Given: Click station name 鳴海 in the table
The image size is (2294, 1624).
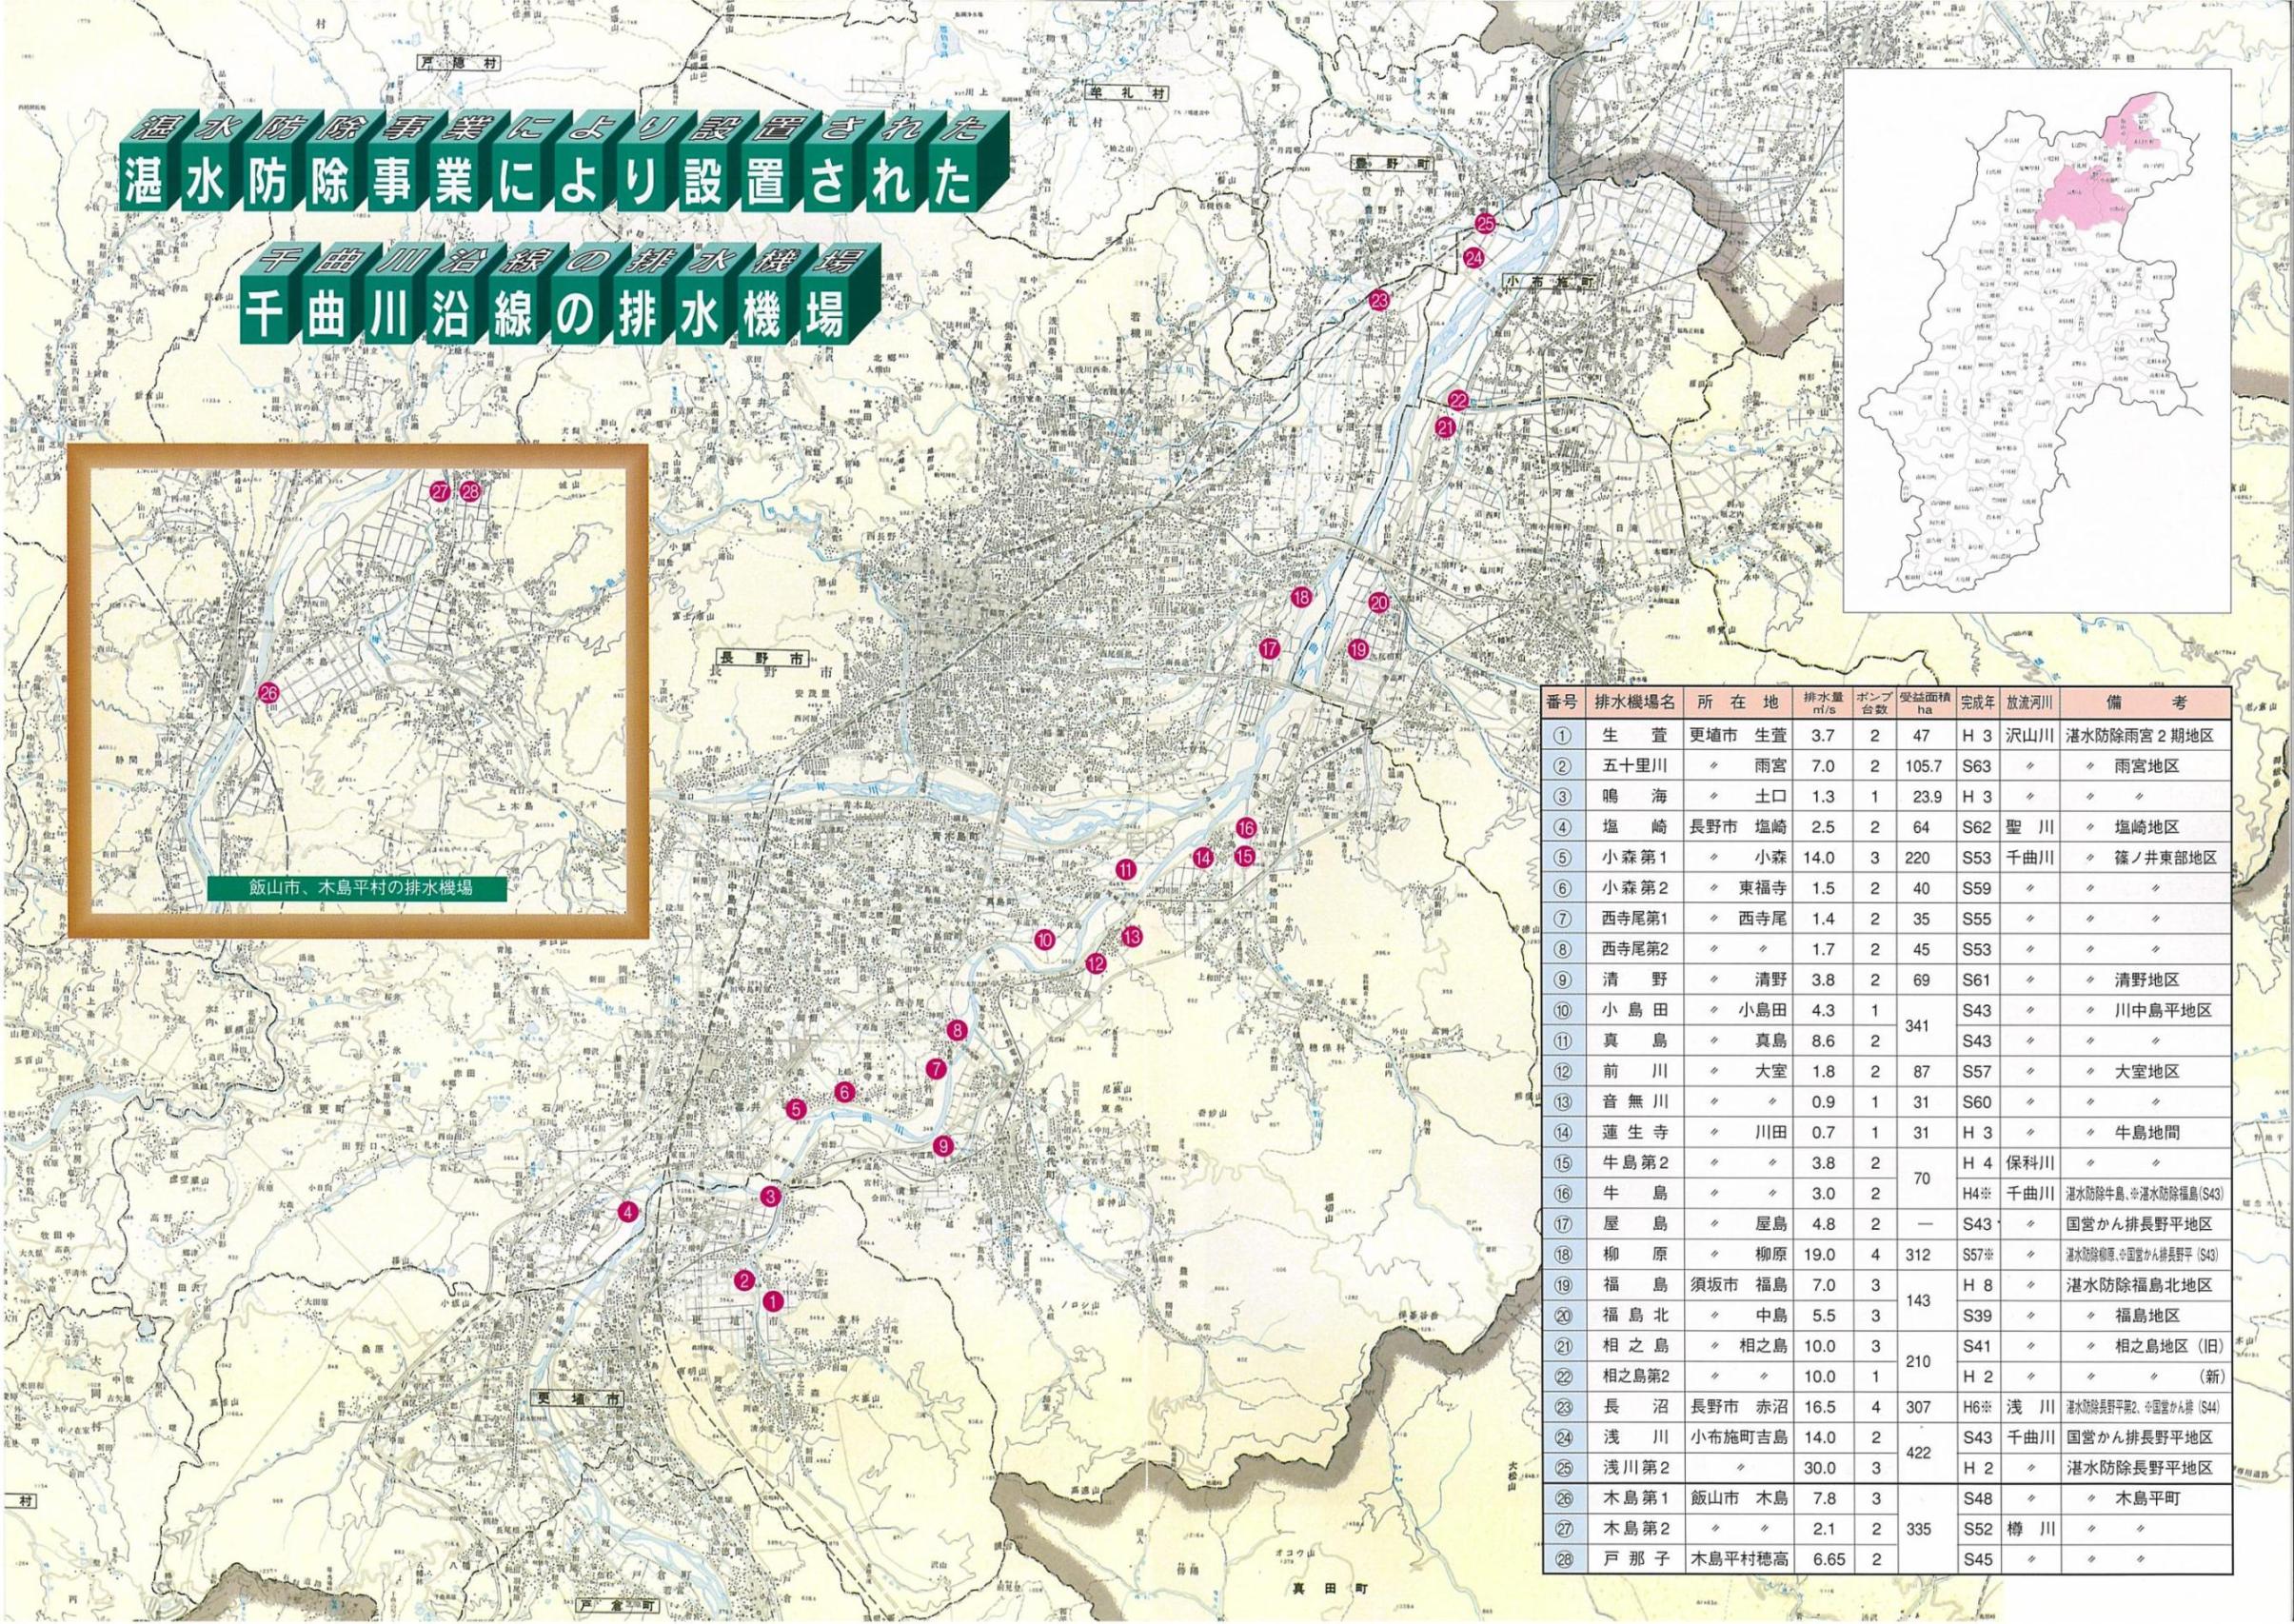Looking at the screenshot, I should [1634, 797].
